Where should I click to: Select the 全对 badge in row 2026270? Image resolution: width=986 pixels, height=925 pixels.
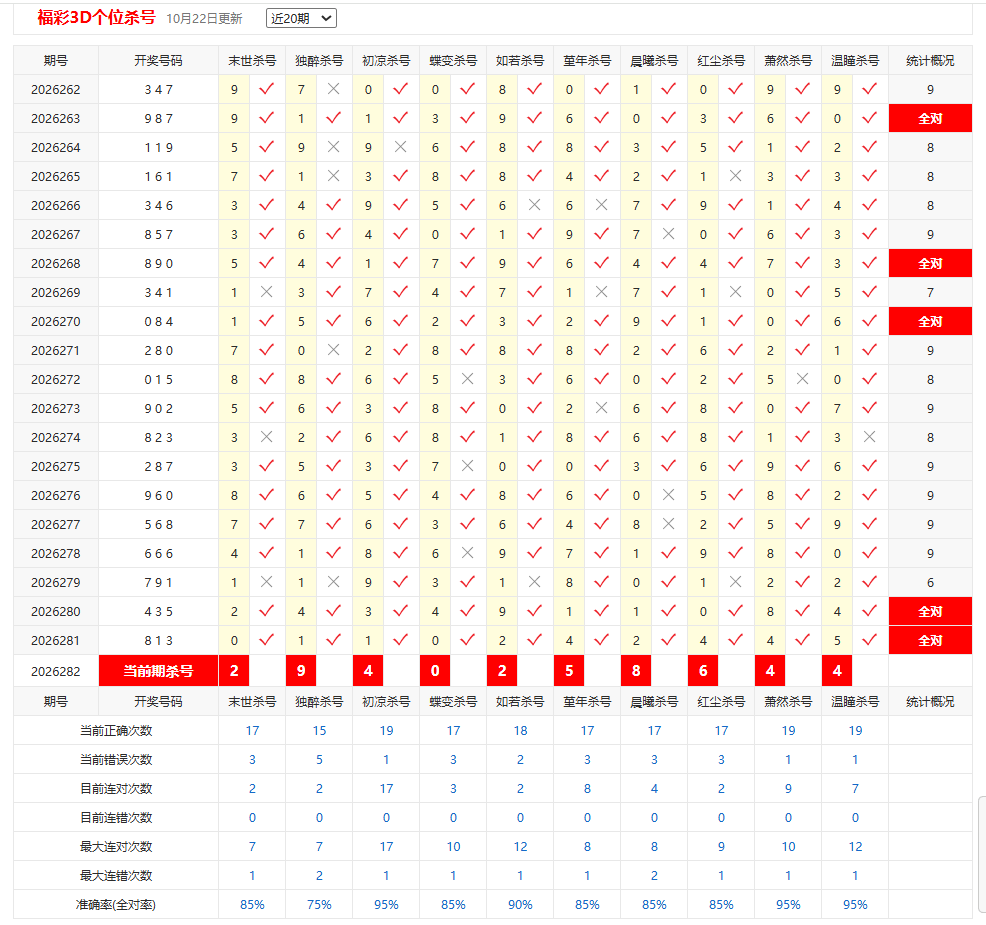[930, 321]
